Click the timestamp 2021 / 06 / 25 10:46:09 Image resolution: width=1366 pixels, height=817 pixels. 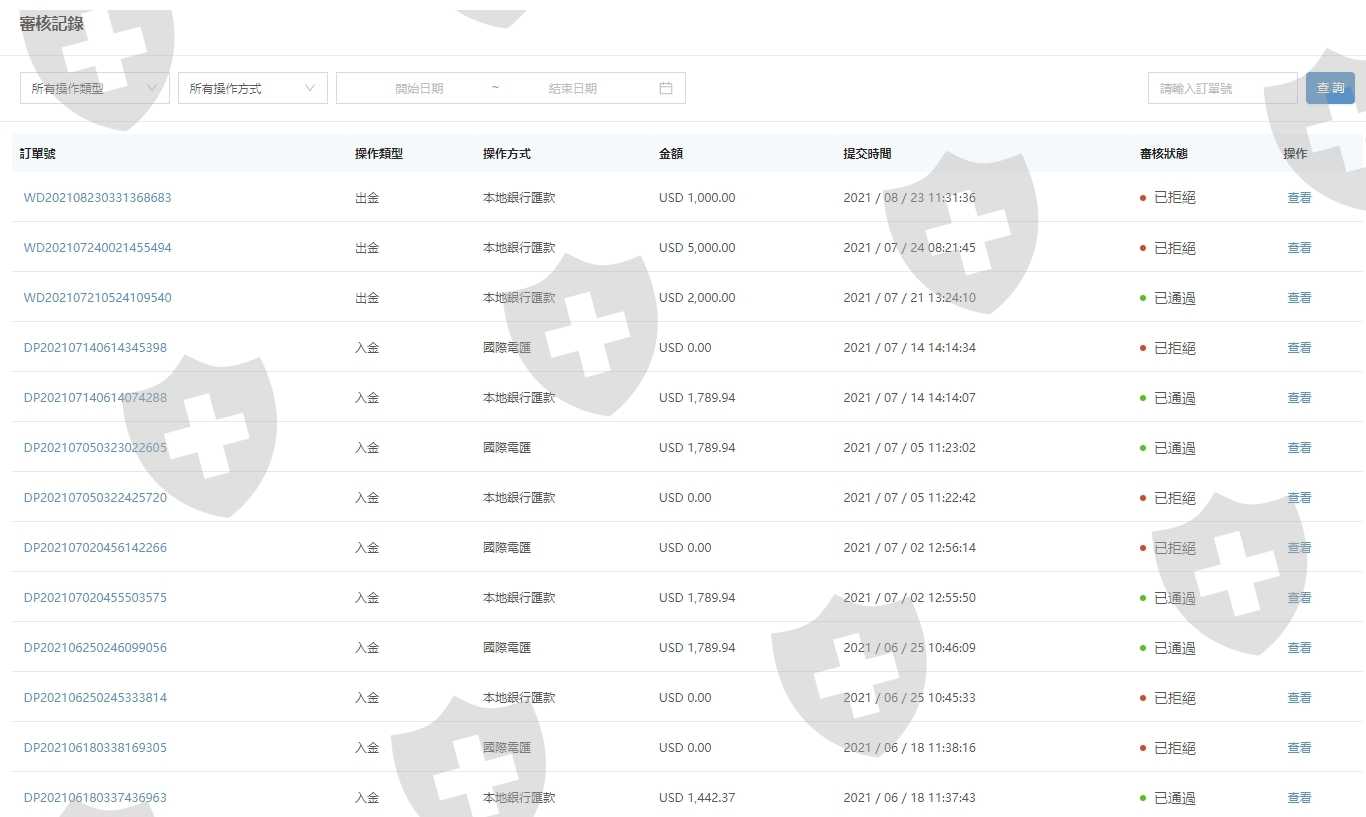[910, 648]
